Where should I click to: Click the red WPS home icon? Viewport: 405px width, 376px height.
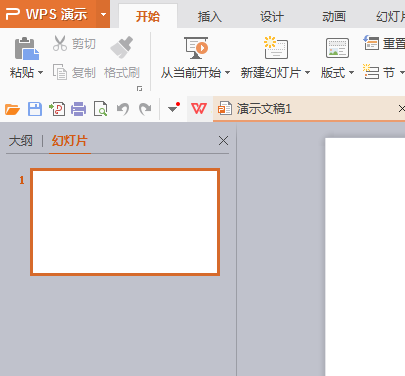(199, 108)
